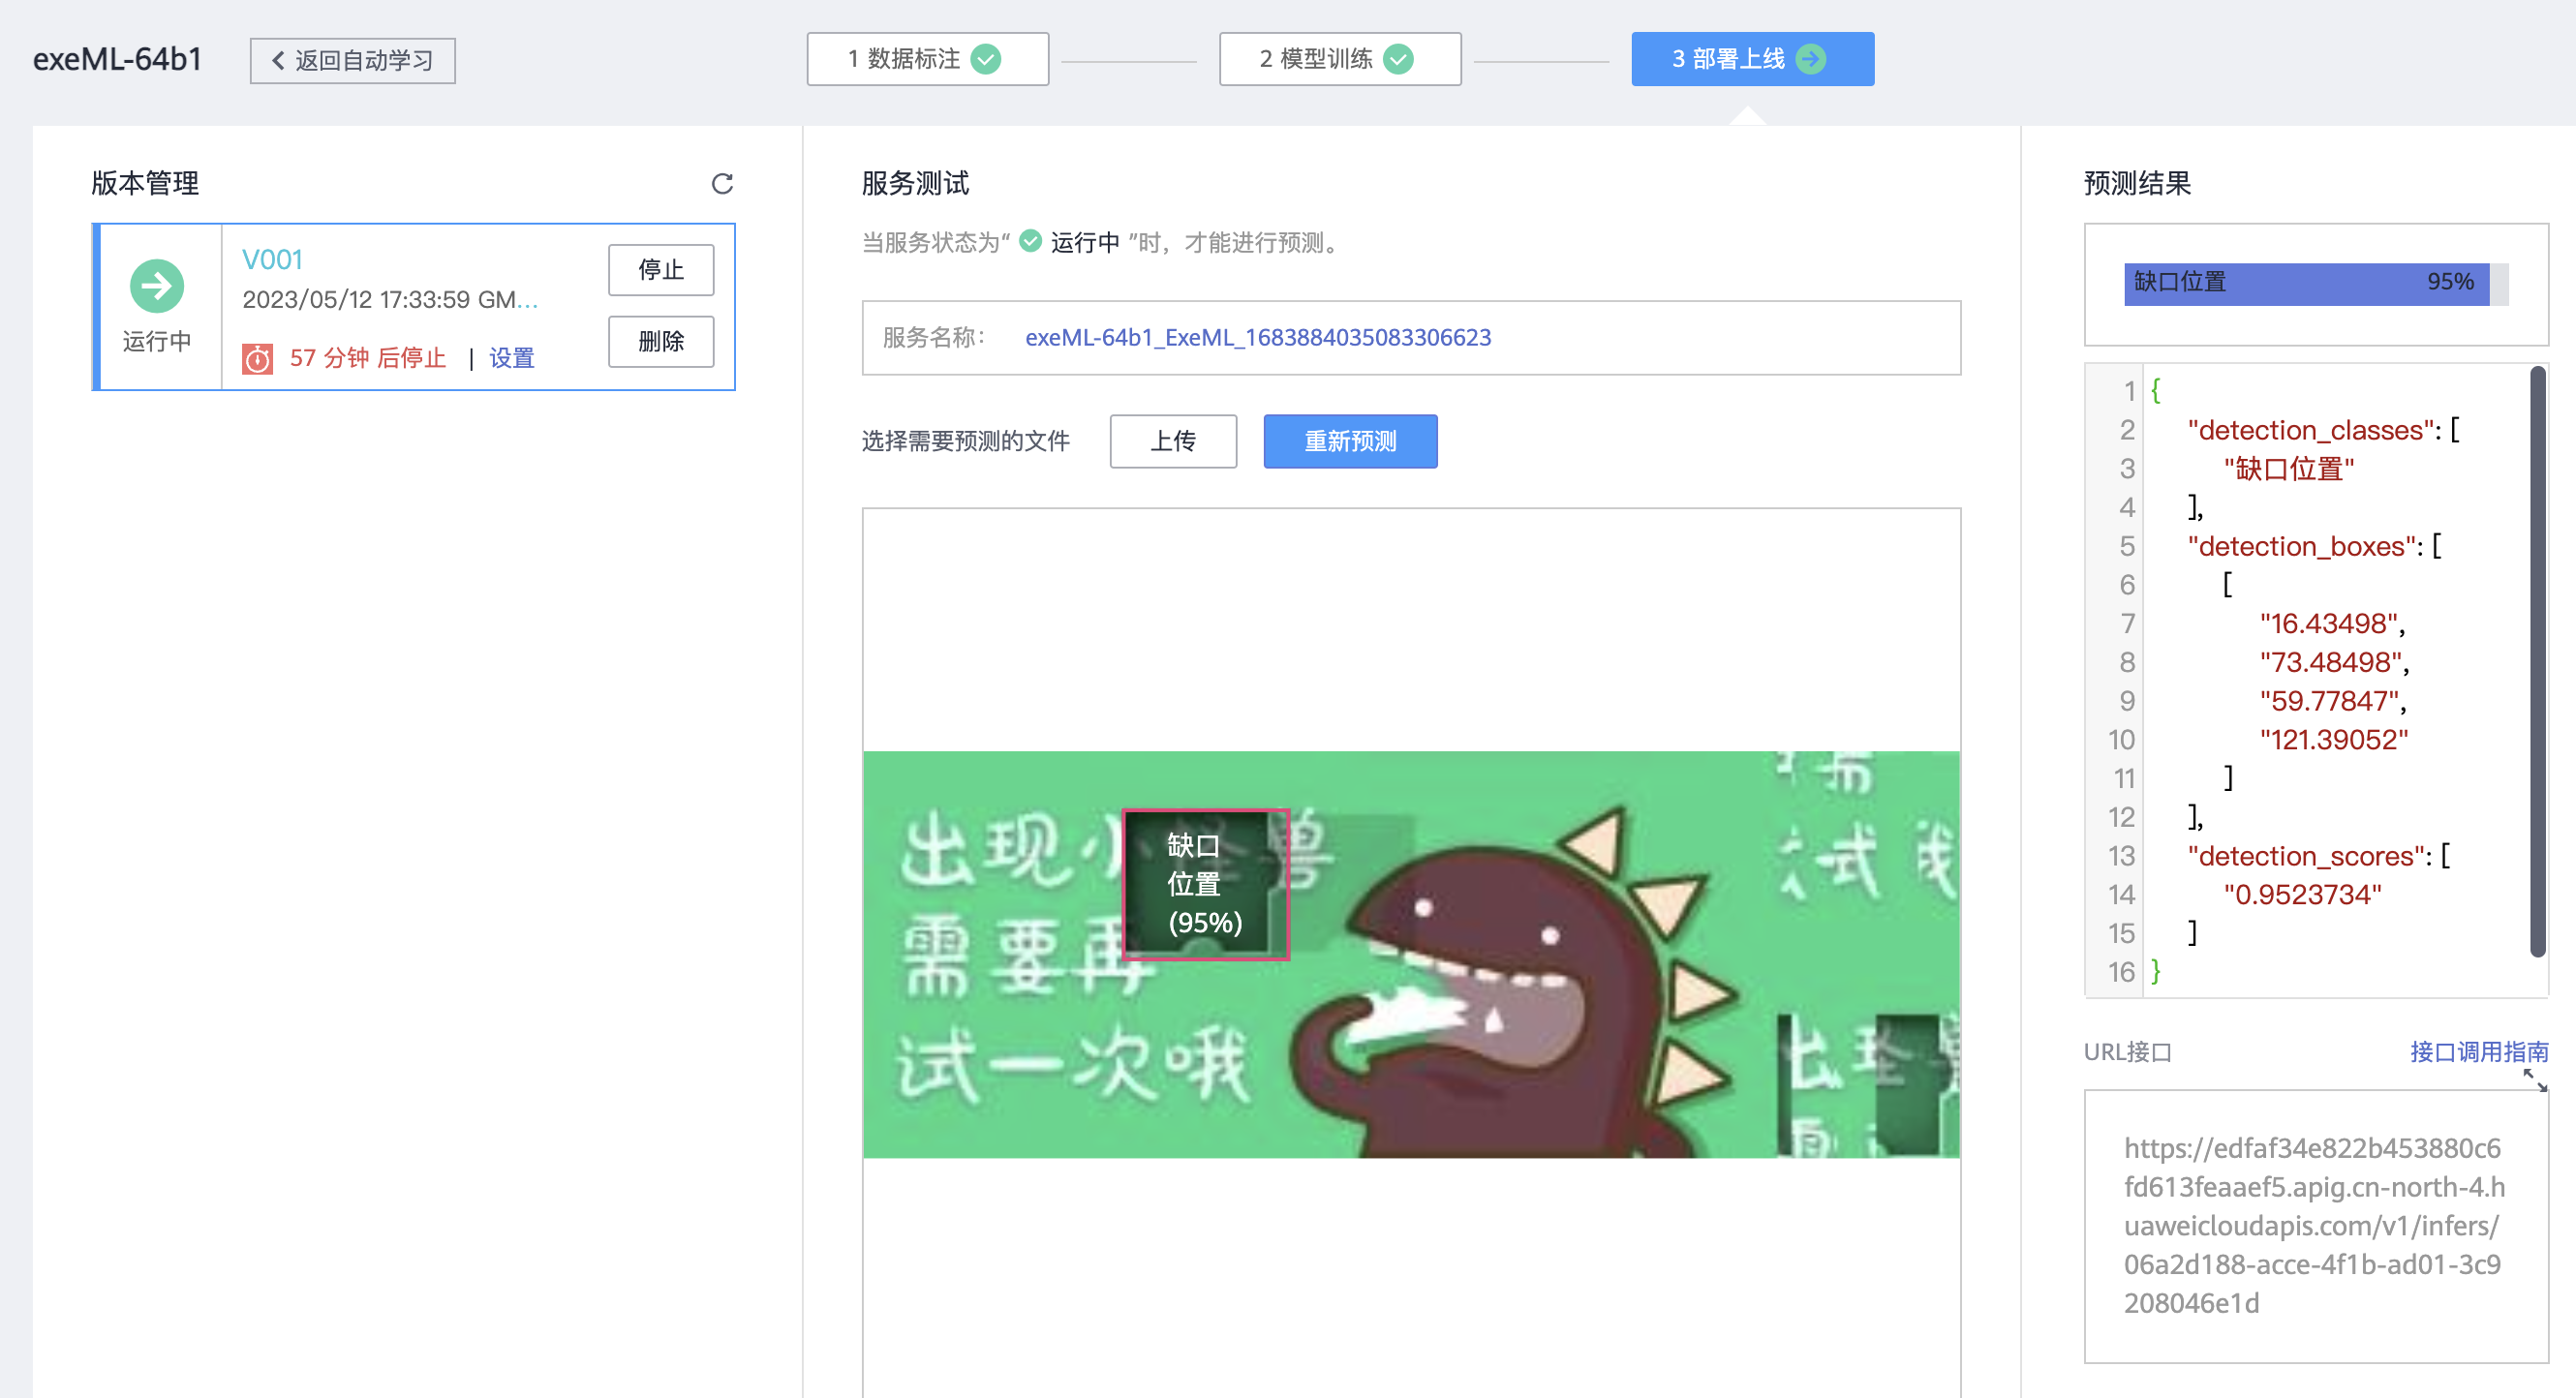Click the expand icon above the URL box
The height and width of the screenshot is (1398, 2576).
click(2534, 1080)
